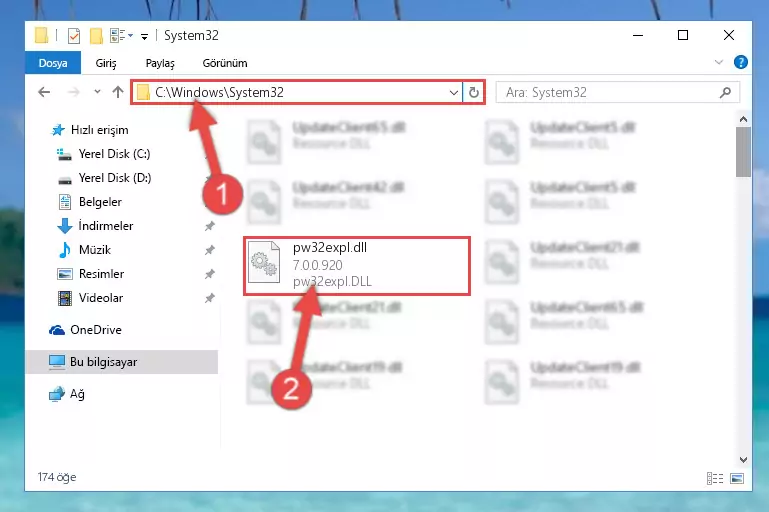769x512 pixels.
Task: Go back with the left arrow
Action: (x=44, y=92)
